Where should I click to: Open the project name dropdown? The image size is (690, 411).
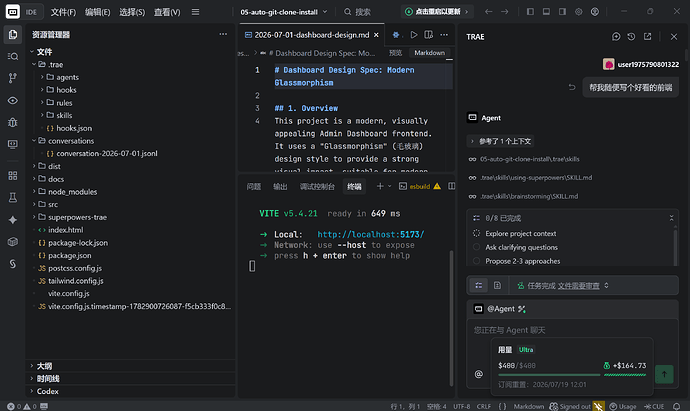284,12
